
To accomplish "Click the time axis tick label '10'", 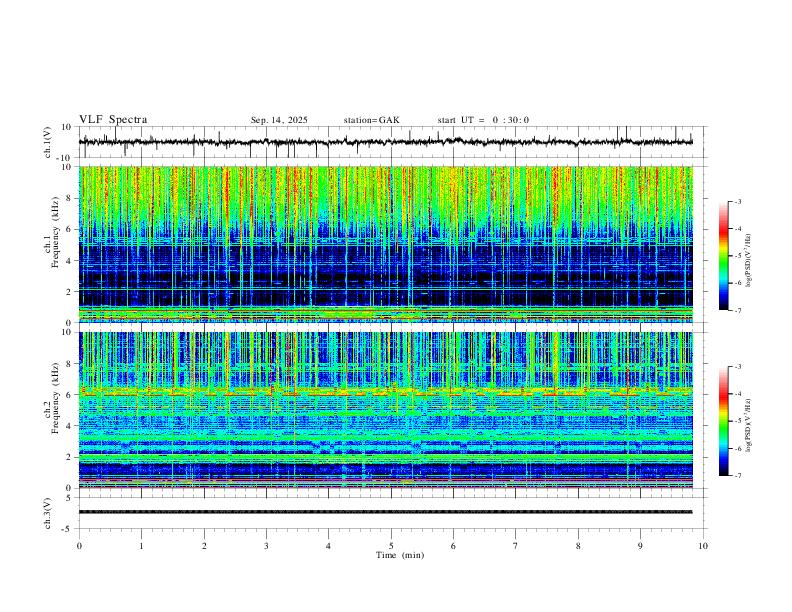I will click(x=703, y=546).
